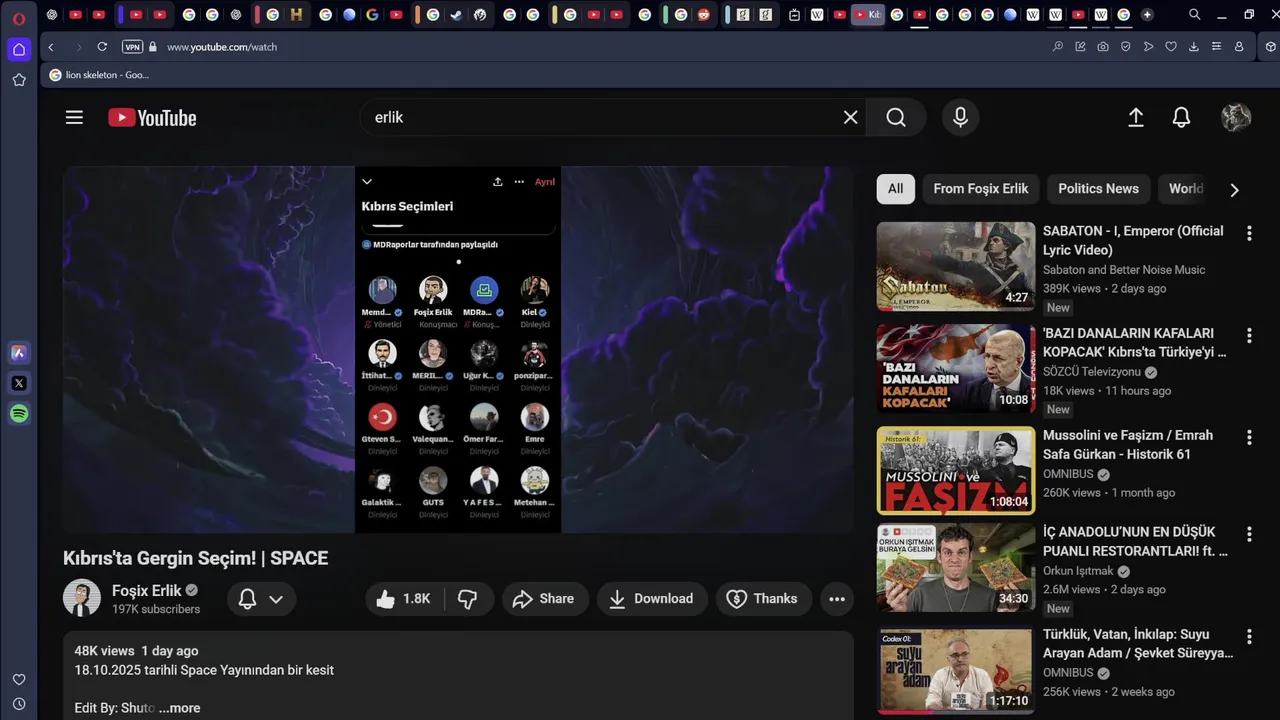Open the Opera sidebar home start page

[x=18, y=49]
